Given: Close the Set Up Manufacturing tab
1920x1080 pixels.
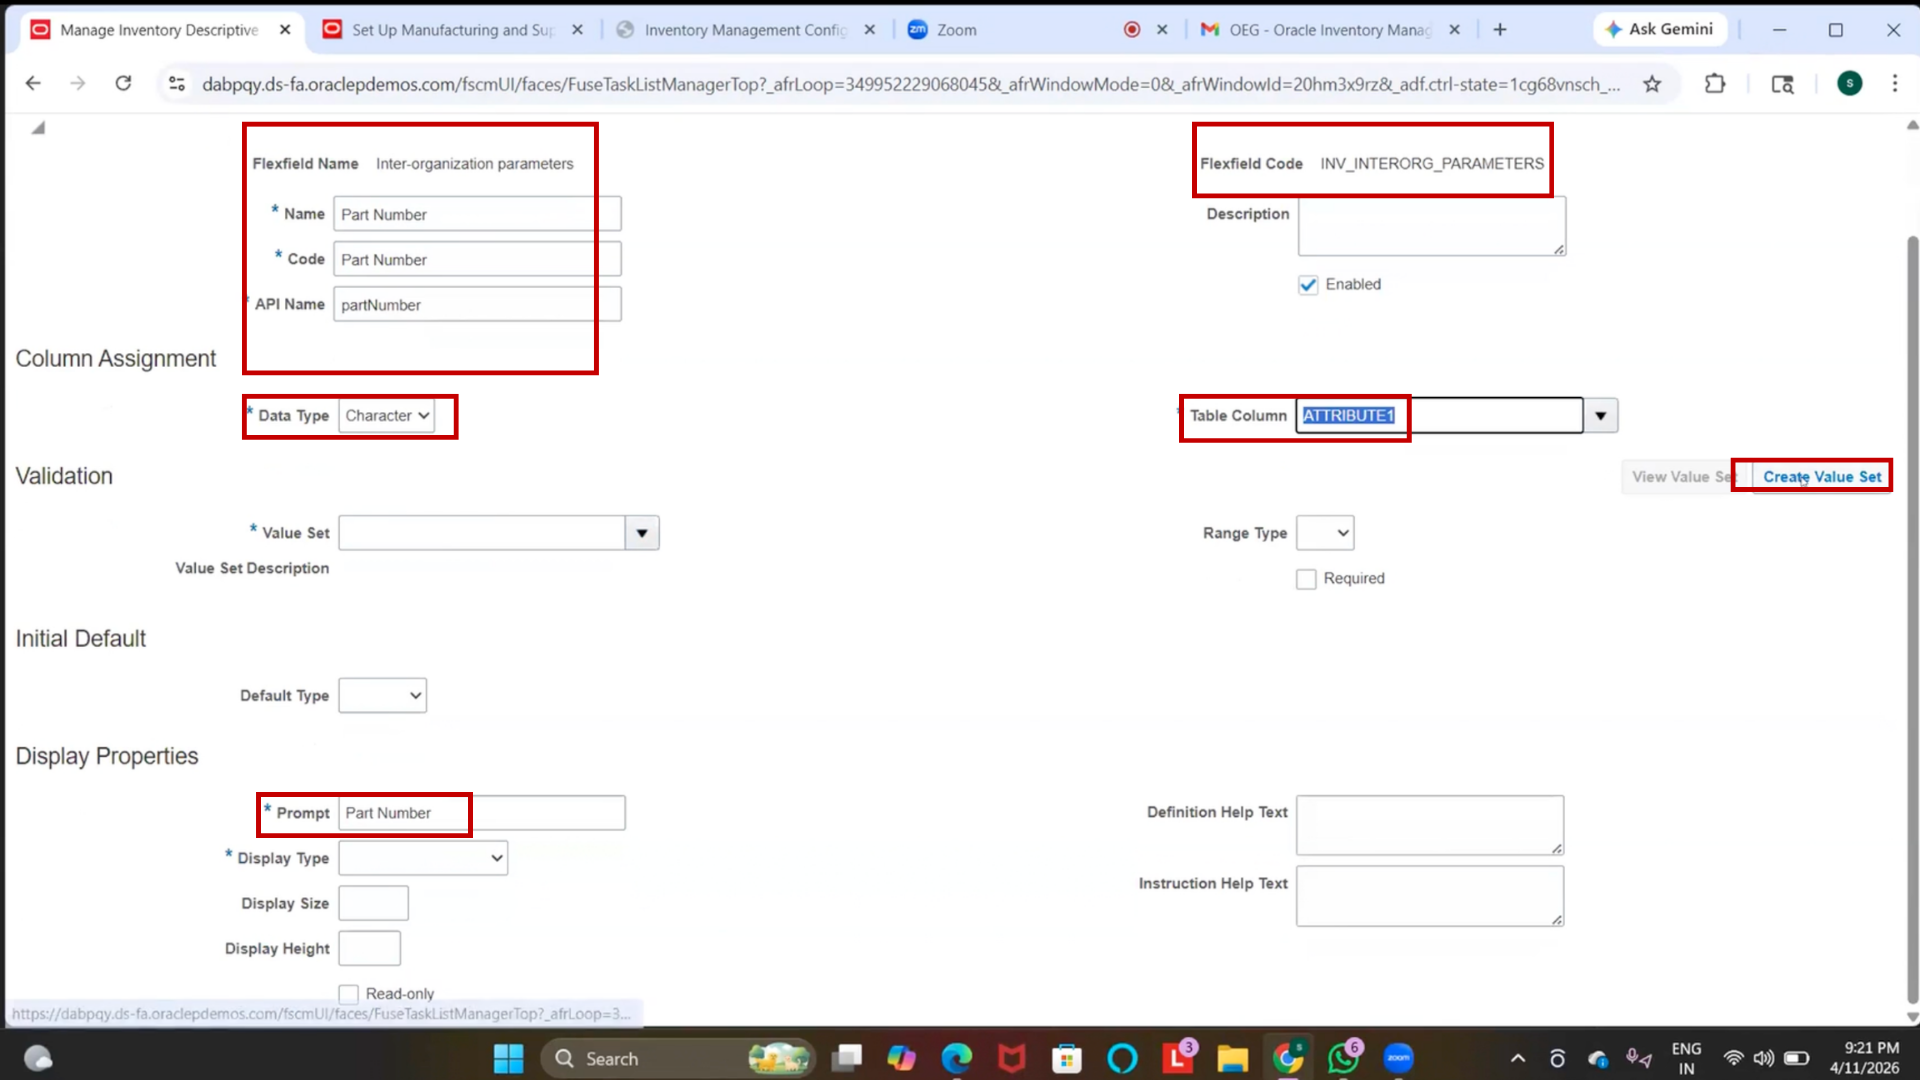Looking at the screenshot, I should pos(577,30).
